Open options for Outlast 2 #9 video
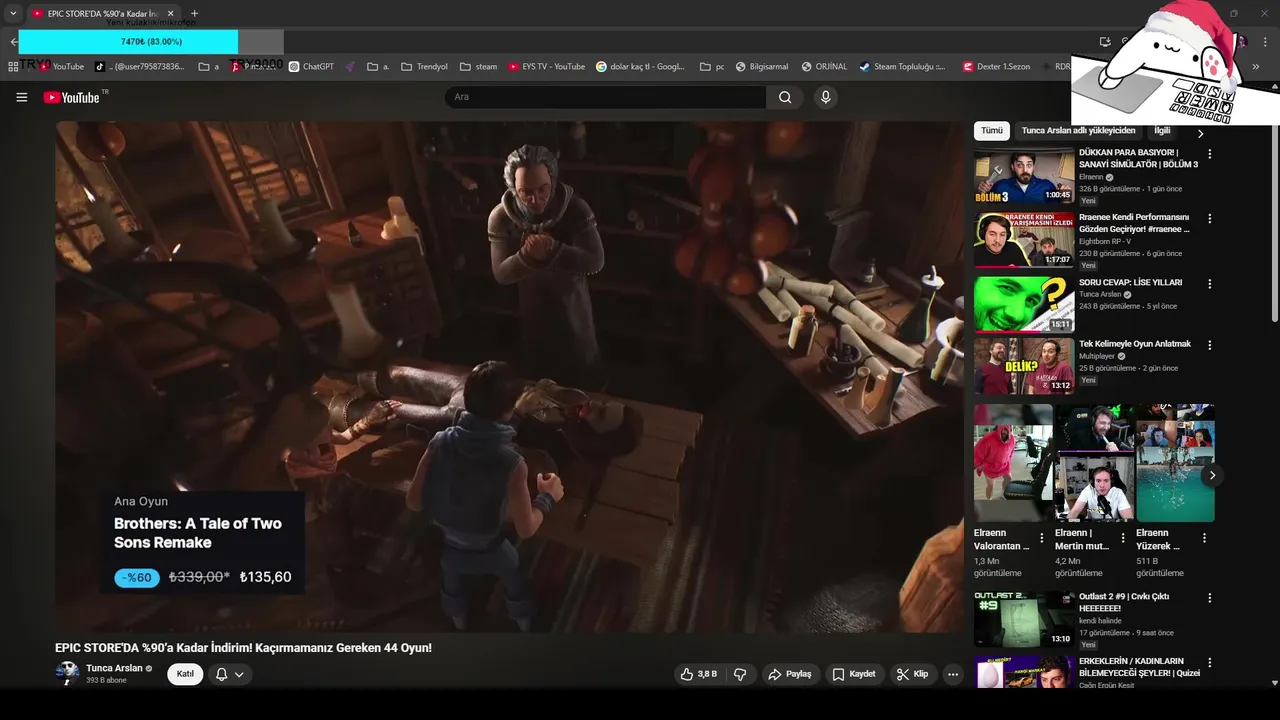1280x720 pixels. tap(1209, 598)
